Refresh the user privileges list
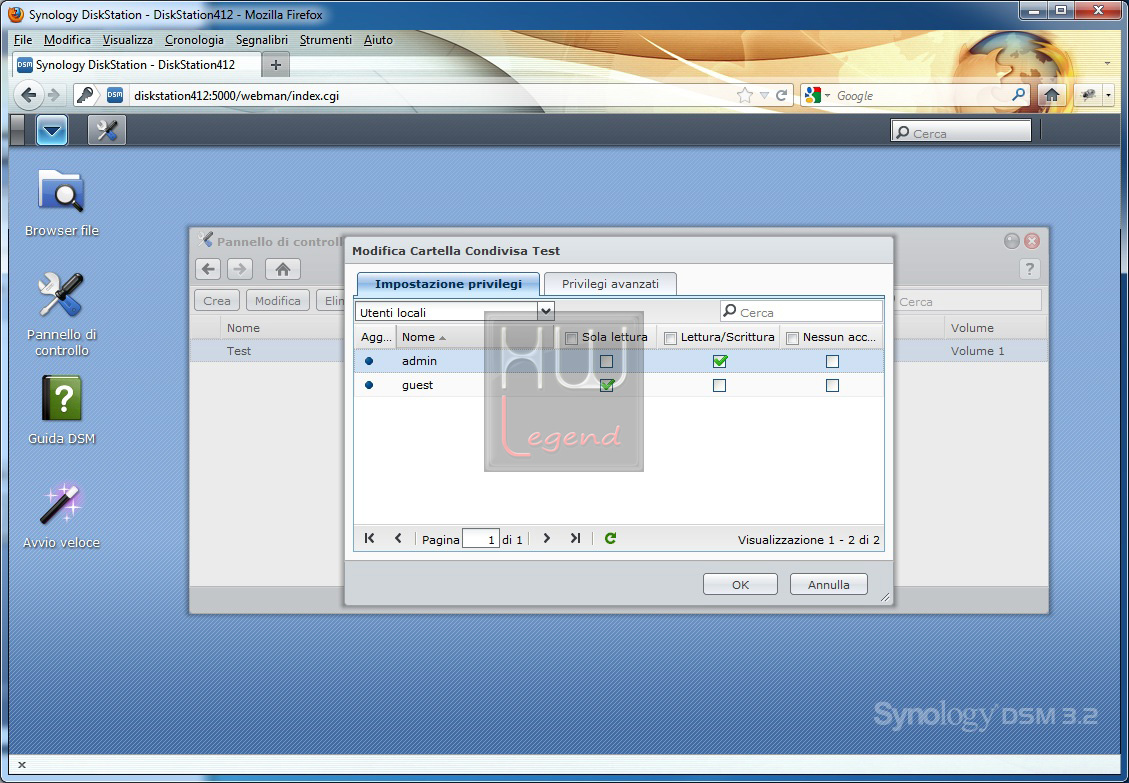 tap(611, 538)
